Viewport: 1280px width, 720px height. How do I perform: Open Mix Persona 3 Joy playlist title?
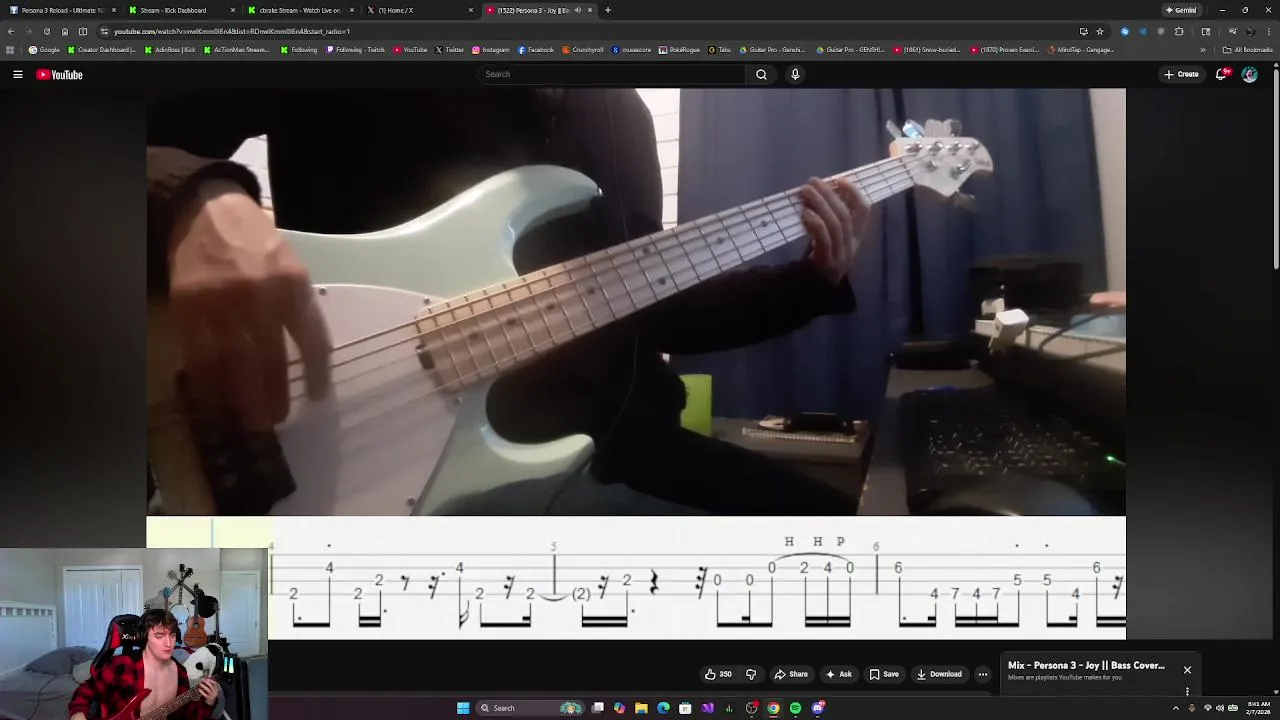(x=1086, y=665)
